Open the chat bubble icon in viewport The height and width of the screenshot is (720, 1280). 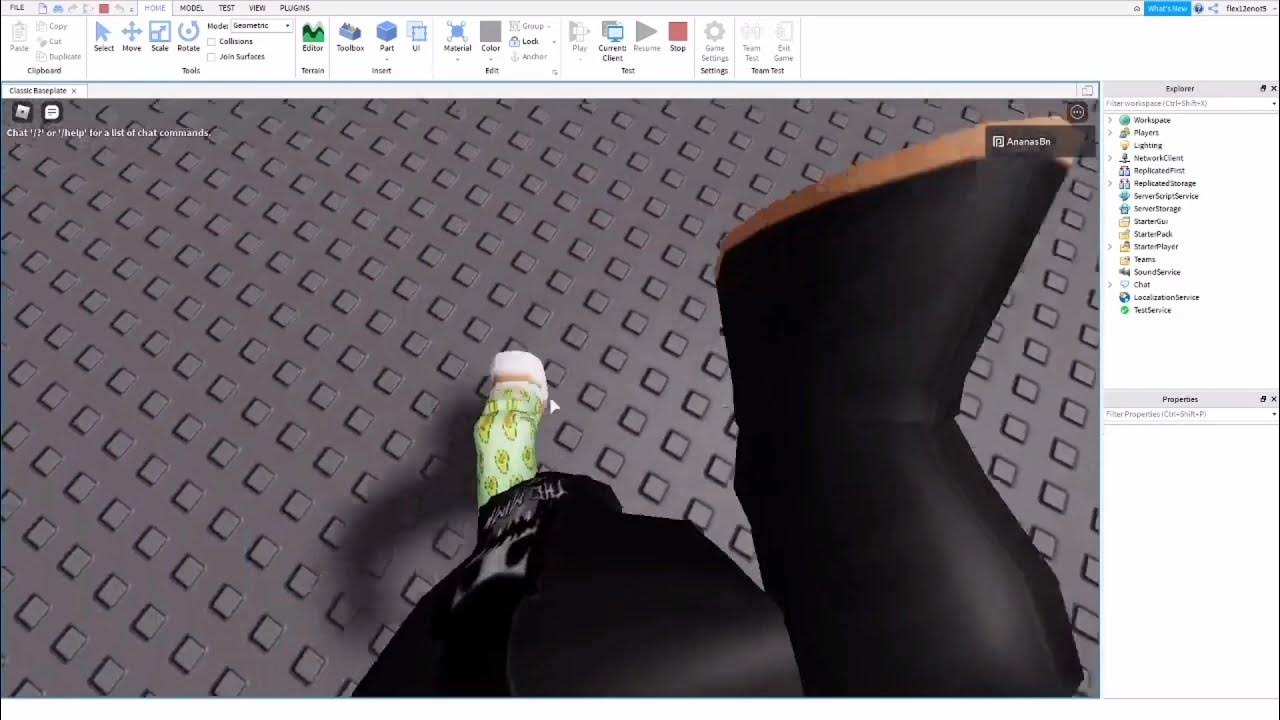(52, 112)
